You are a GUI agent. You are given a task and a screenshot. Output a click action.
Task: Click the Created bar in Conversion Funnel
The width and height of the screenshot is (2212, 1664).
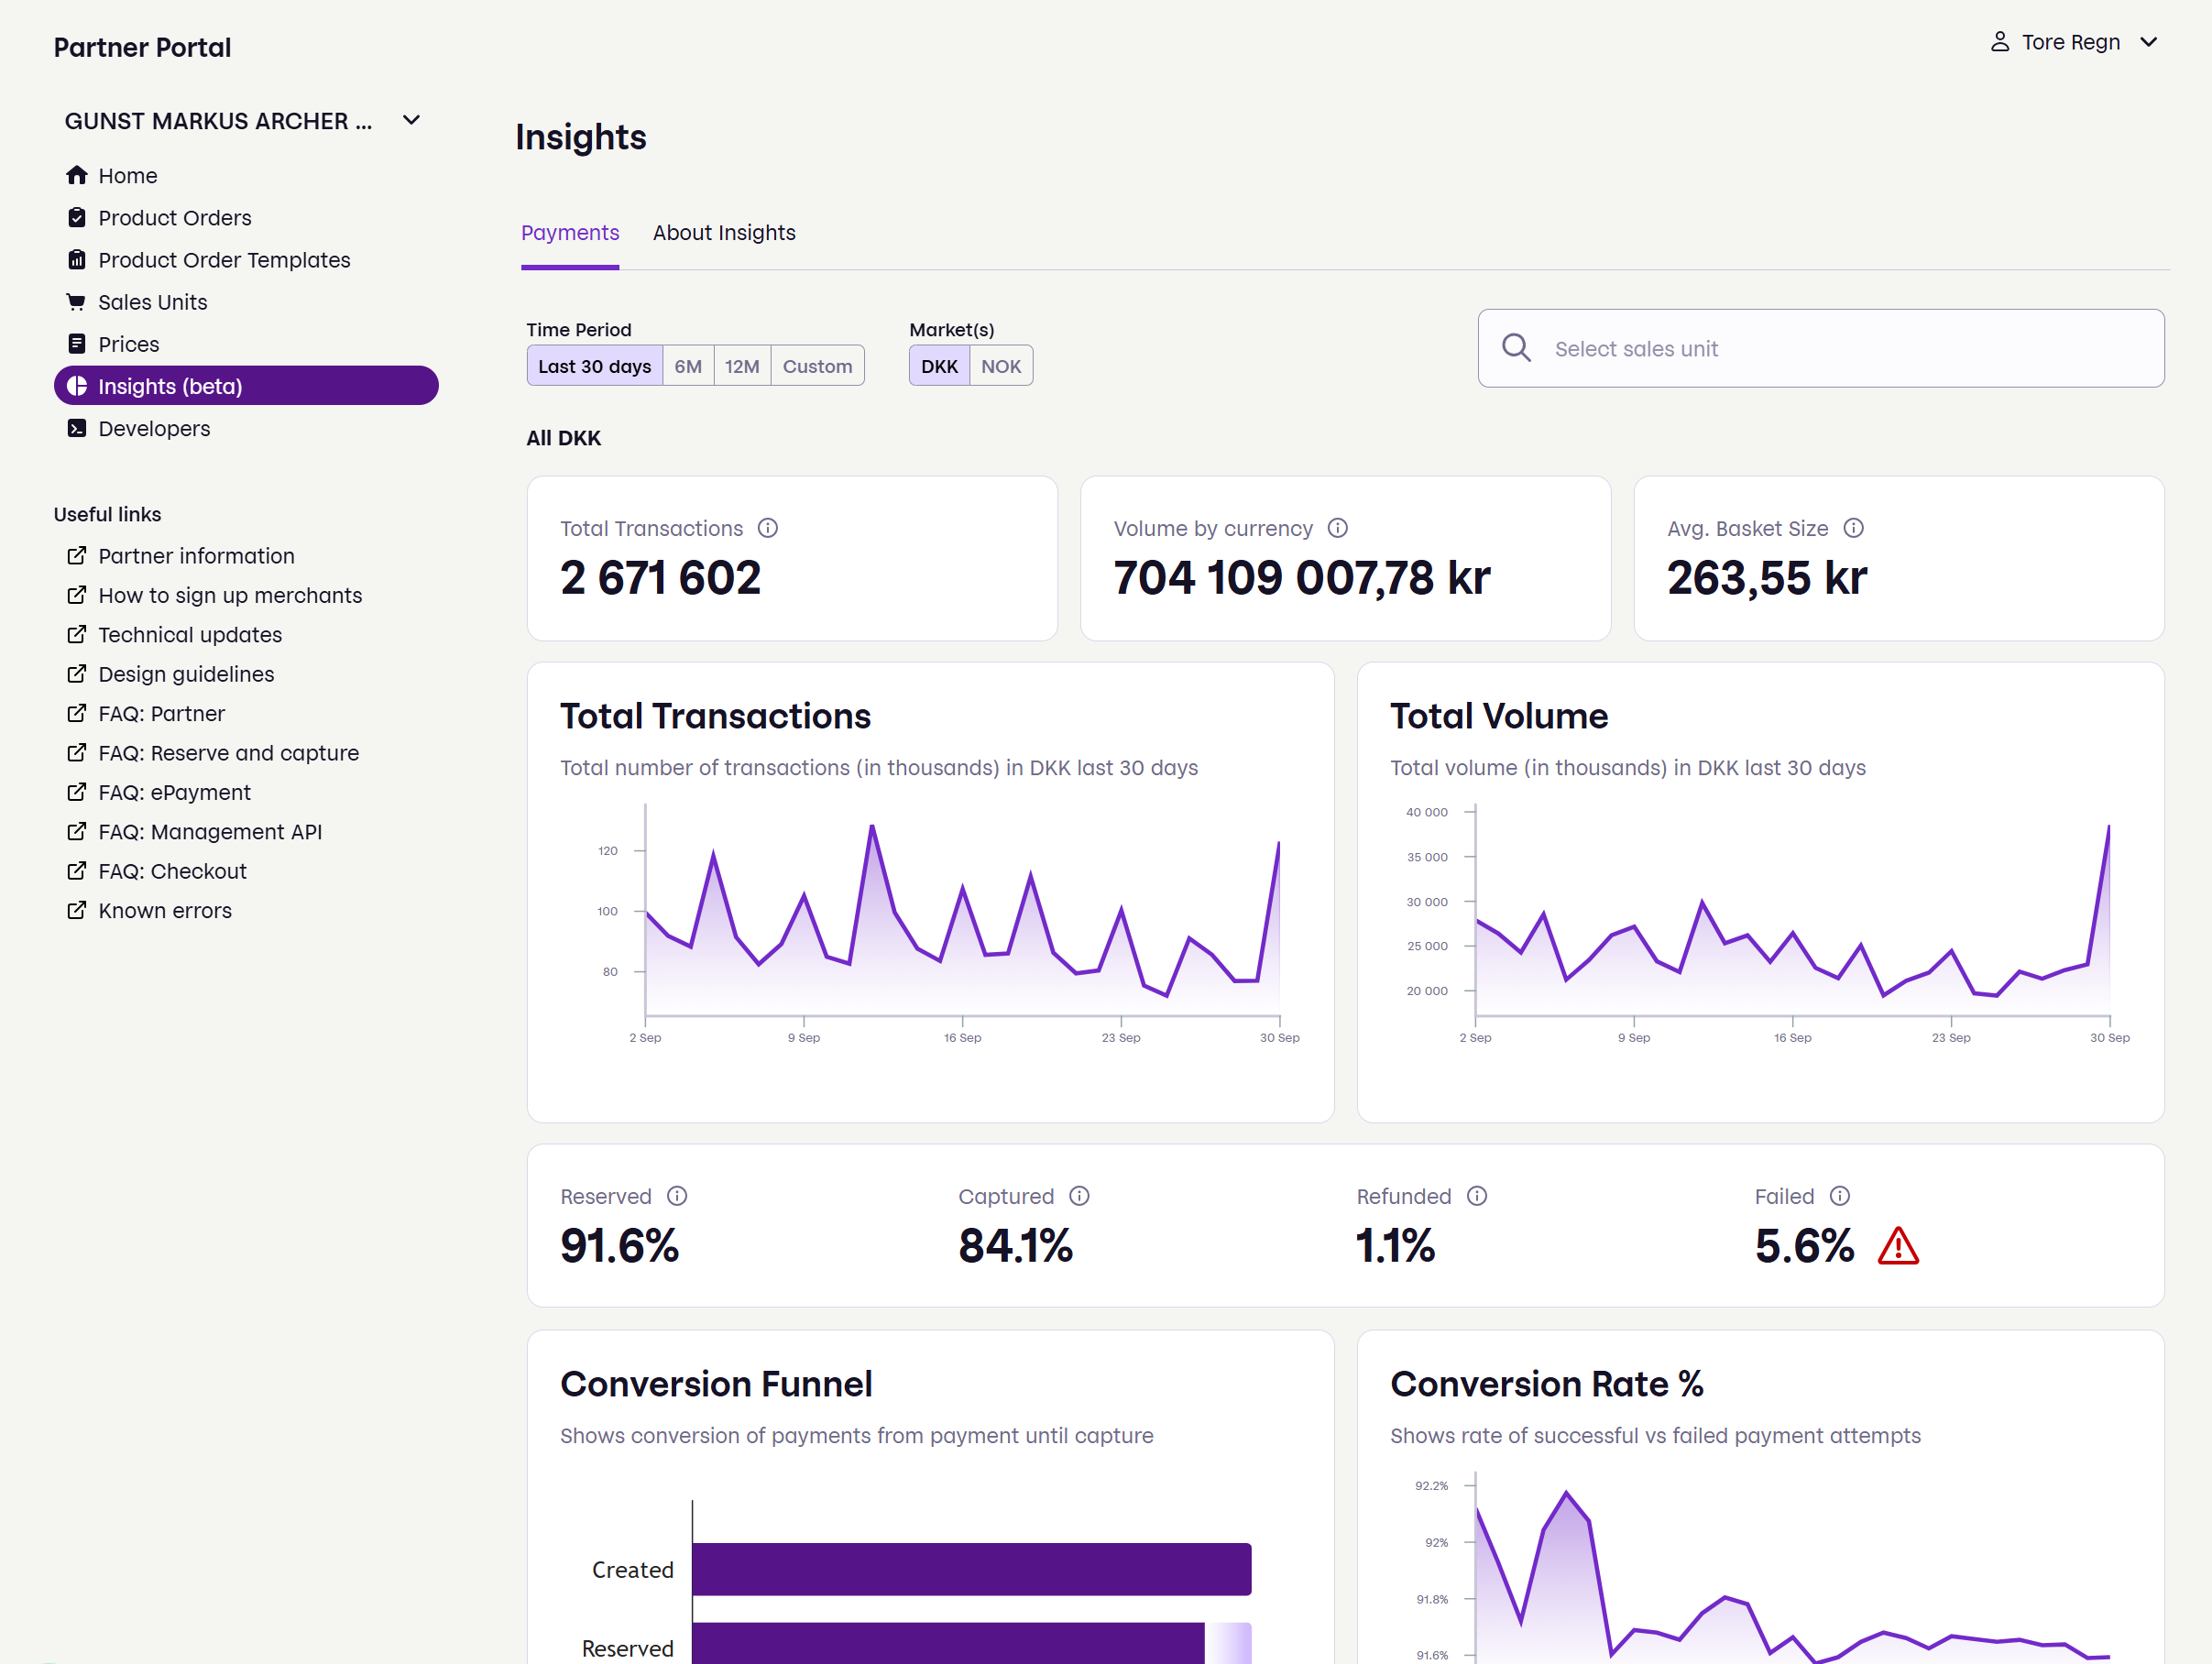tap(970, 1569)
